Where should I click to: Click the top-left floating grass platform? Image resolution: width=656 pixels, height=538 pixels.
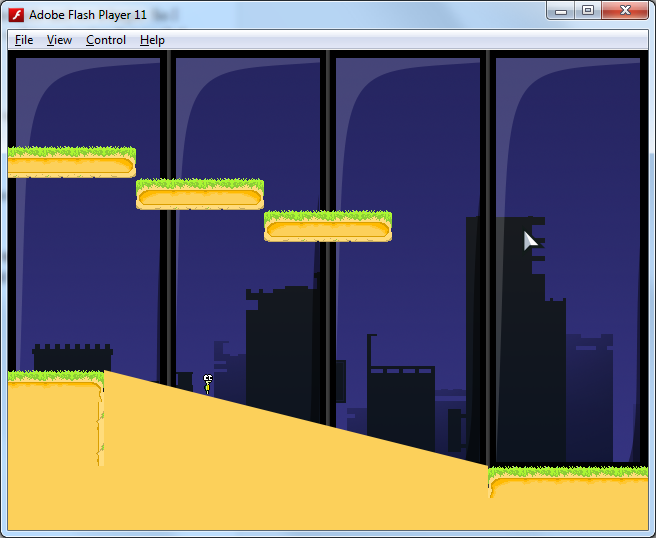point(71,162)
